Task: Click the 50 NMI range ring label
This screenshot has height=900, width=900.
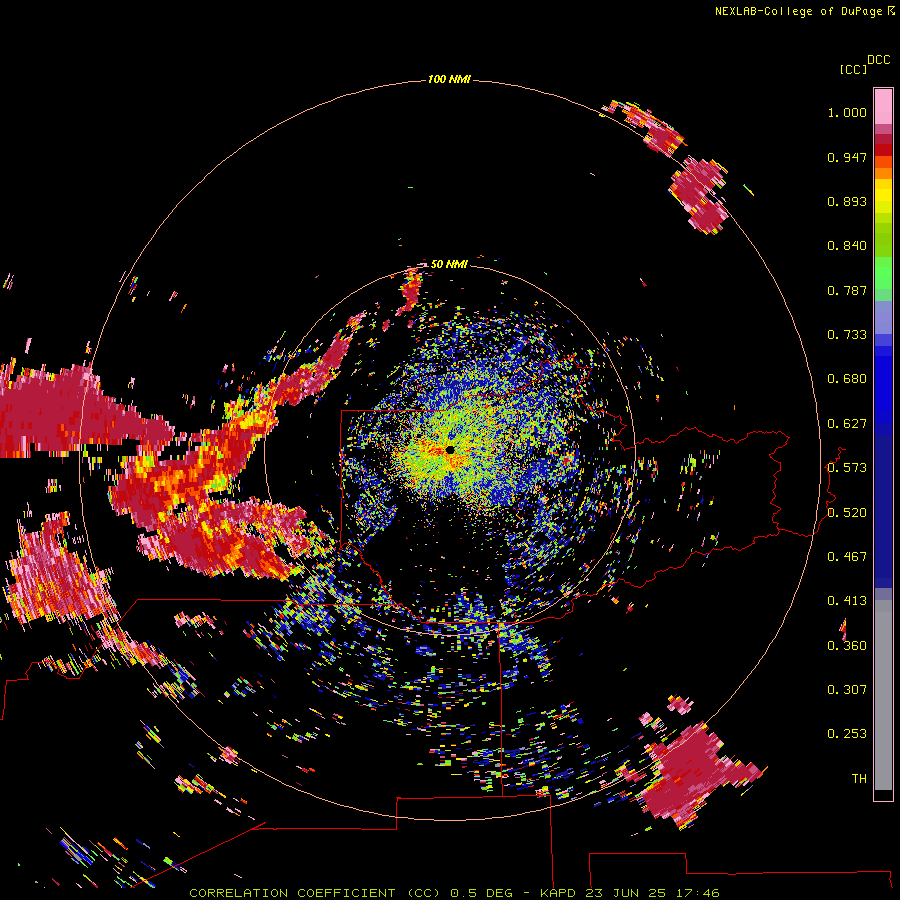Action: tap(449, 264)
